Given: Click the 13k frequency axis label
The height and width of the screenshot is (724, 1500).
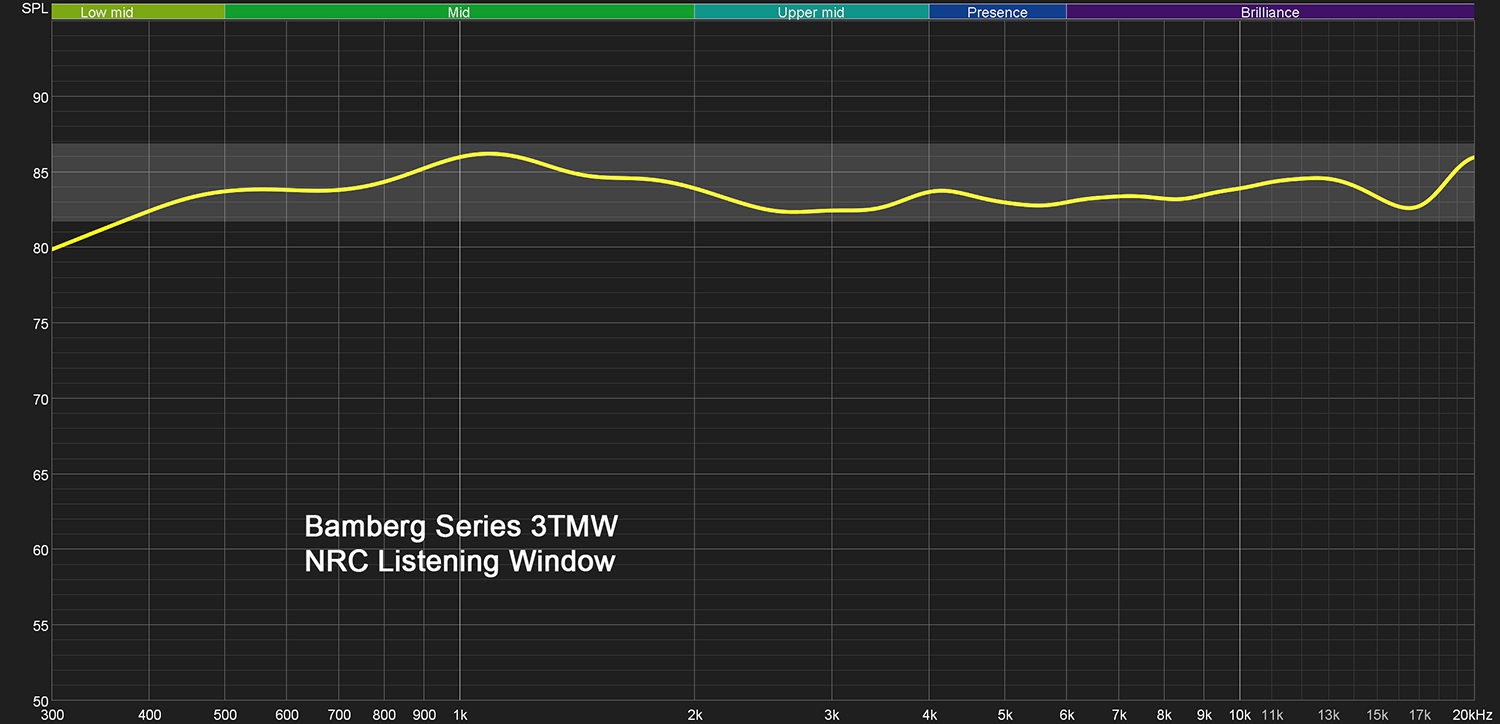Looking at the screenshot, I should click(1328, 715).
